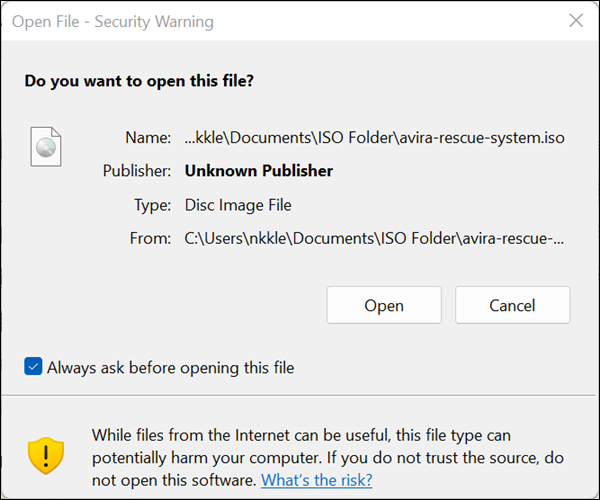Click the yellow warning shield icon

coord(46,456)
